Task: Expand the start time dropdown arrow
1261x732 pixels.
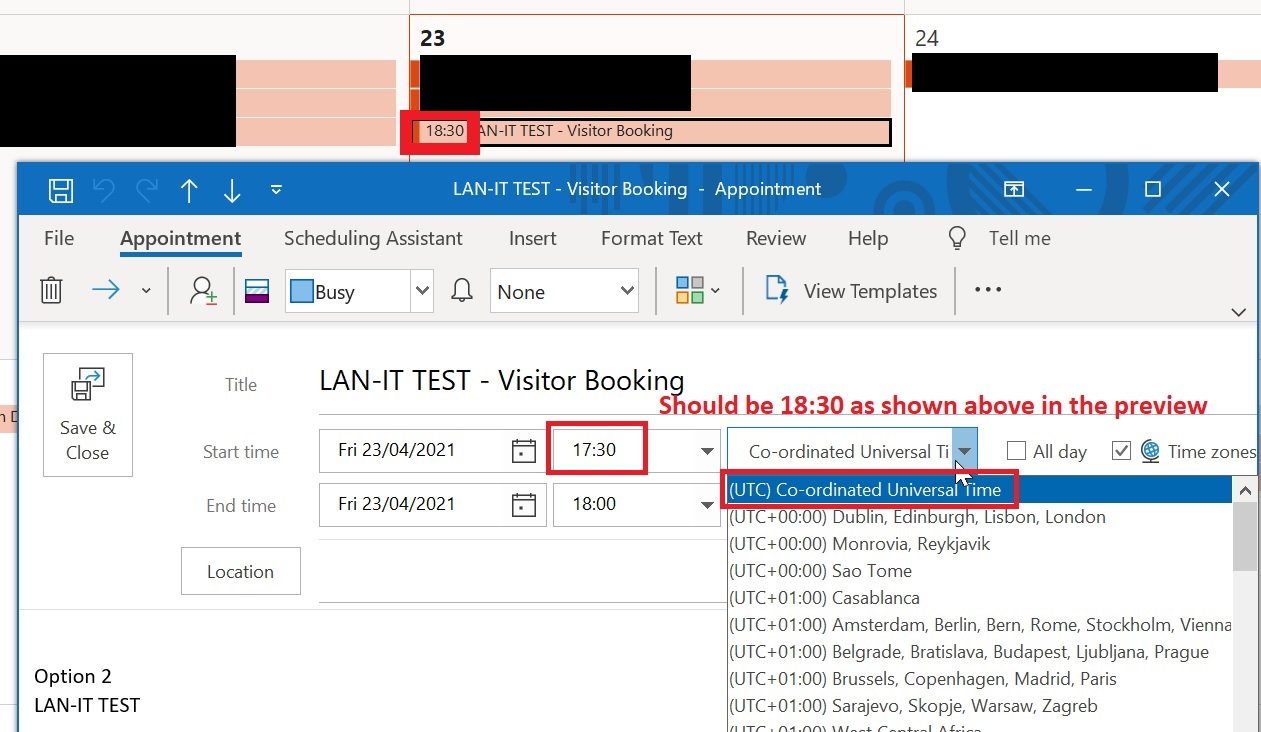Action: click(708, 451)
